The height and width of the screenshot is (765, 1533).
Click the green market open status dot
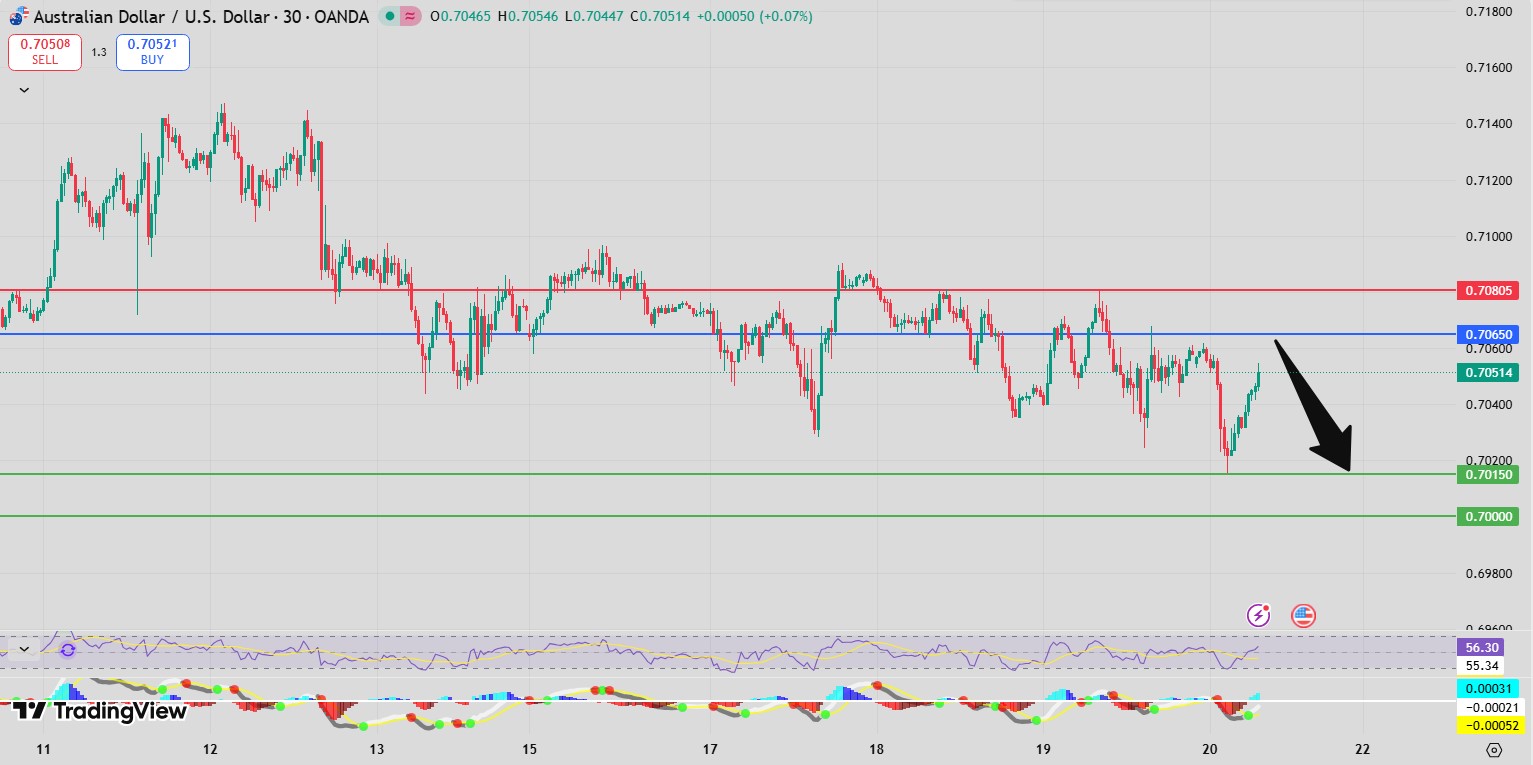point(389,17)
